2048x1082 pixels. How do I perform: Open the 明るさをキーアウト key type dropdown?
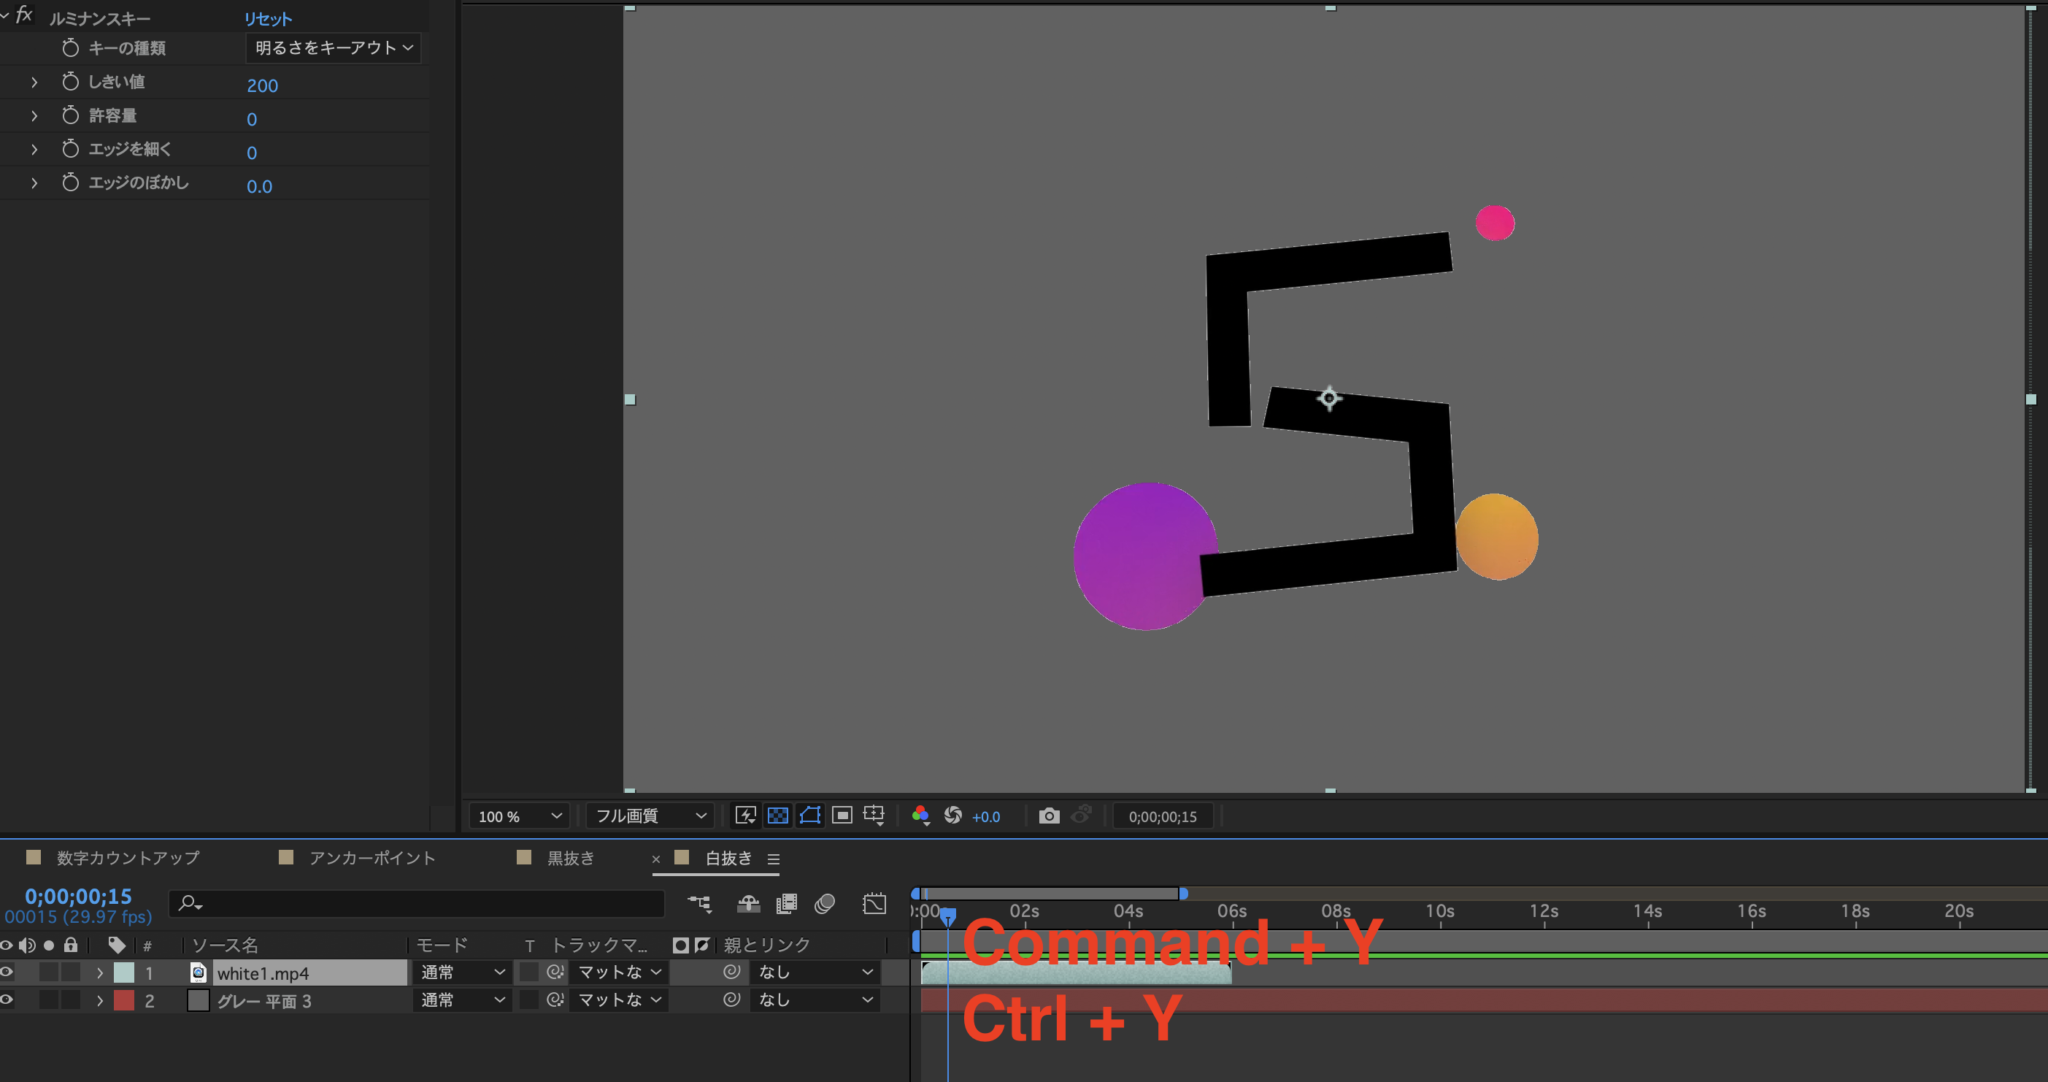pyautogui.click(x=333, y=48)
